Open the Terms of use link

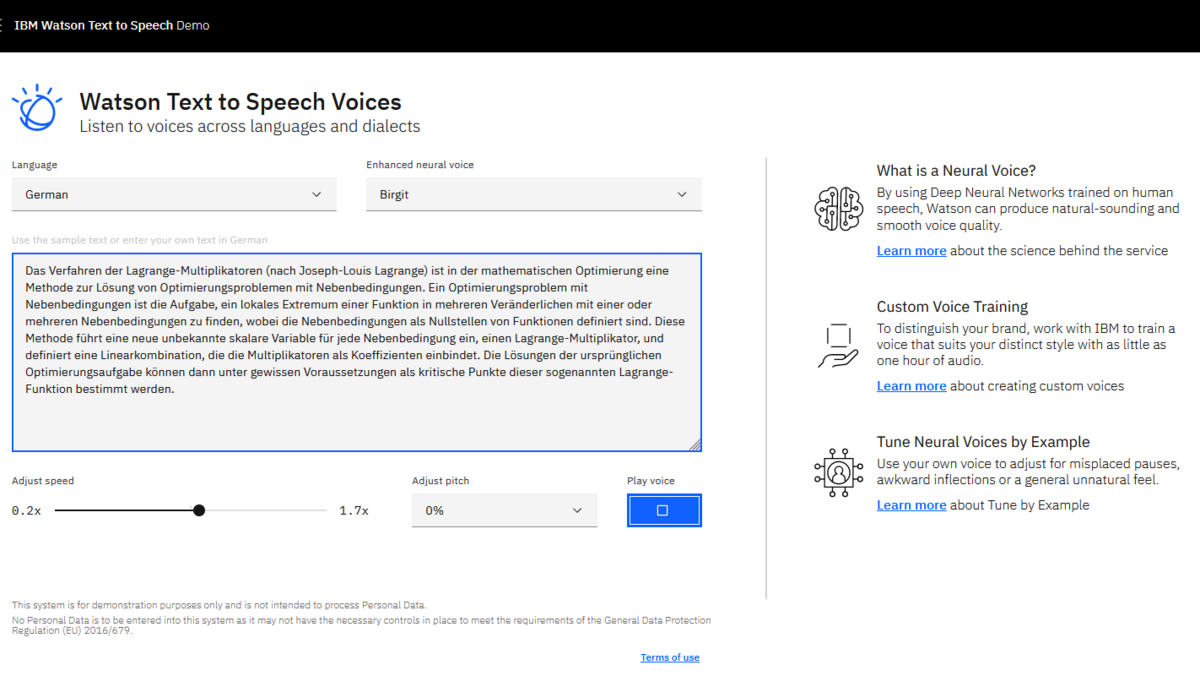click(669, 657)
